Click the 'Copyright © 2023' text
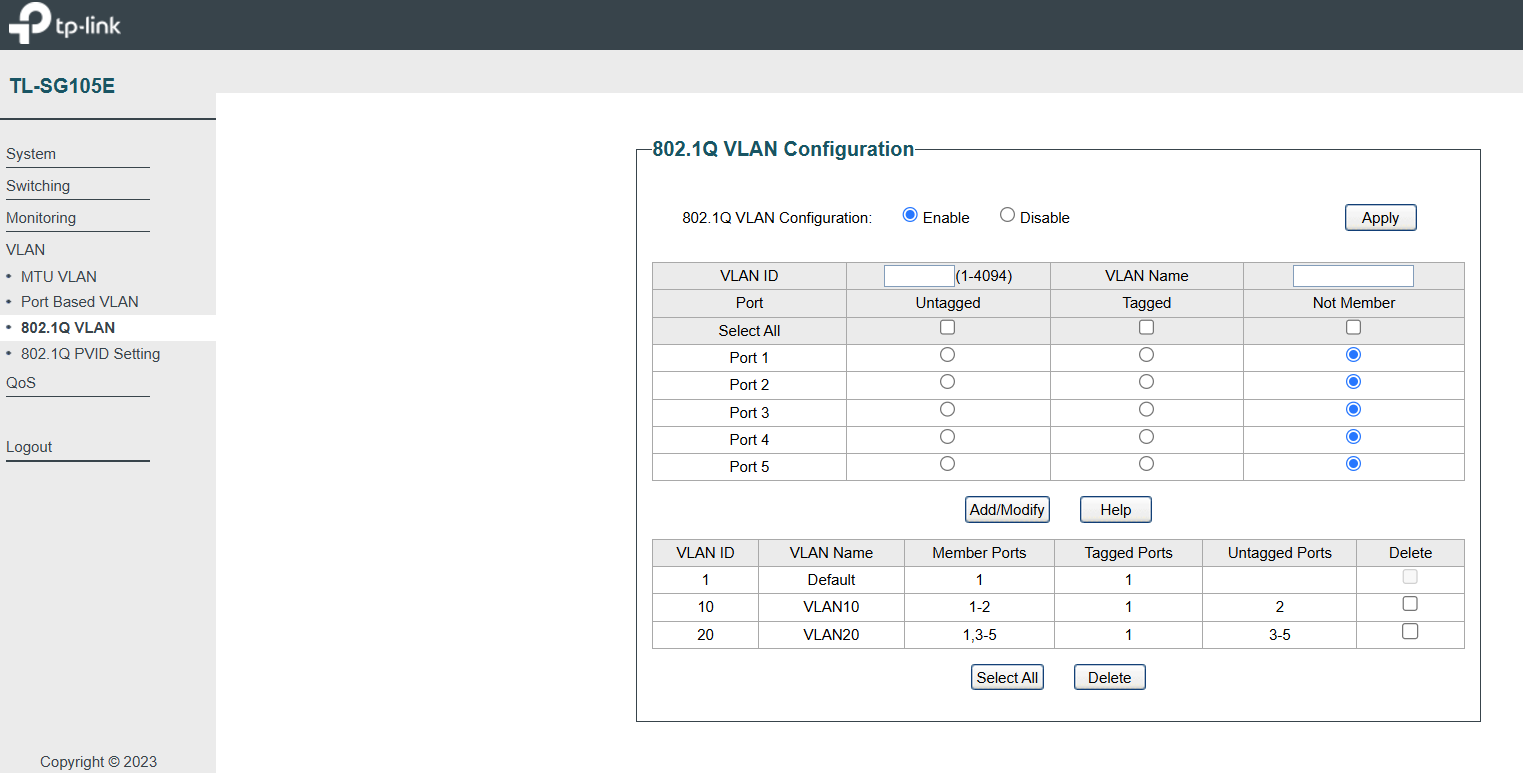 [98, 762]
